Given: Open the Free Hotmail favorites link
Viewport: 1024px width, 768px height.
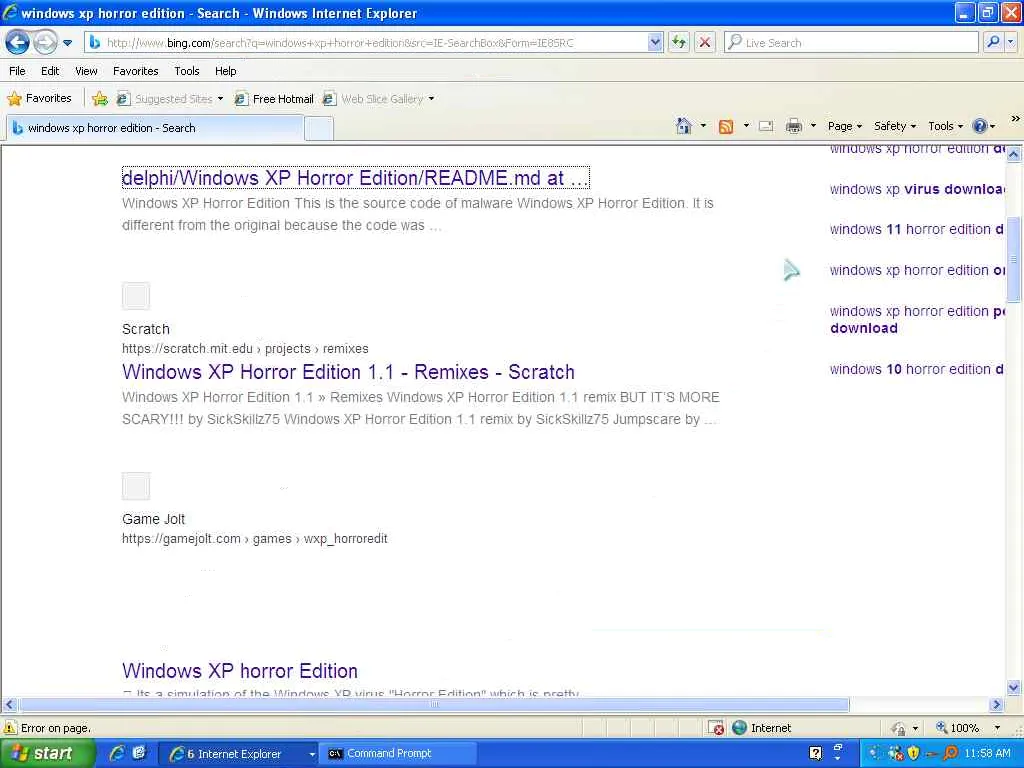Looking at the screenshot, I should [x=274, y=99].
